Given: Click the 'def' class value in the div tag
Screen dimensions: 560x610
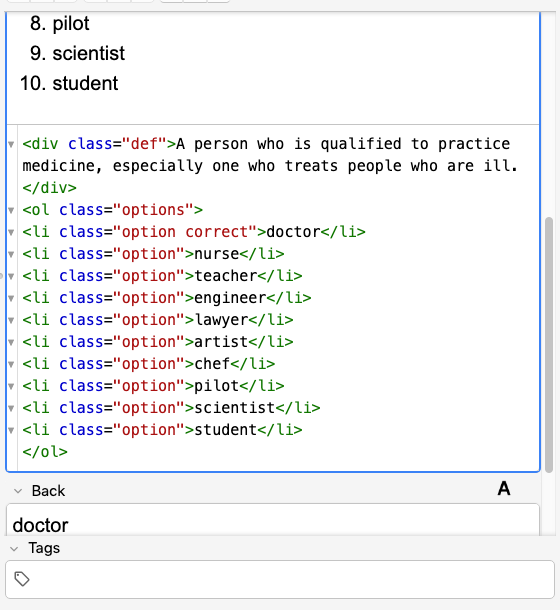Looking at the screenshot, I should point(144,144).
